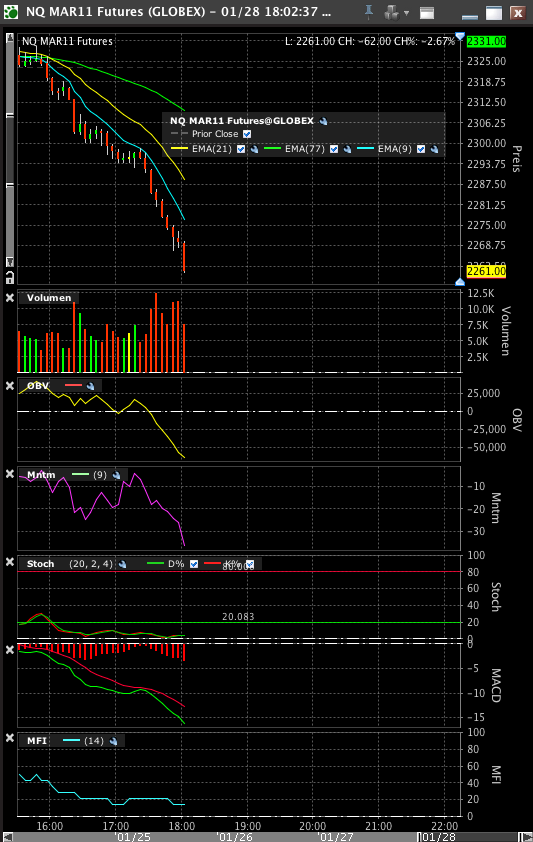
Task: Toggle EMA(21) visibility checkbox
Action: pos(241,149)
